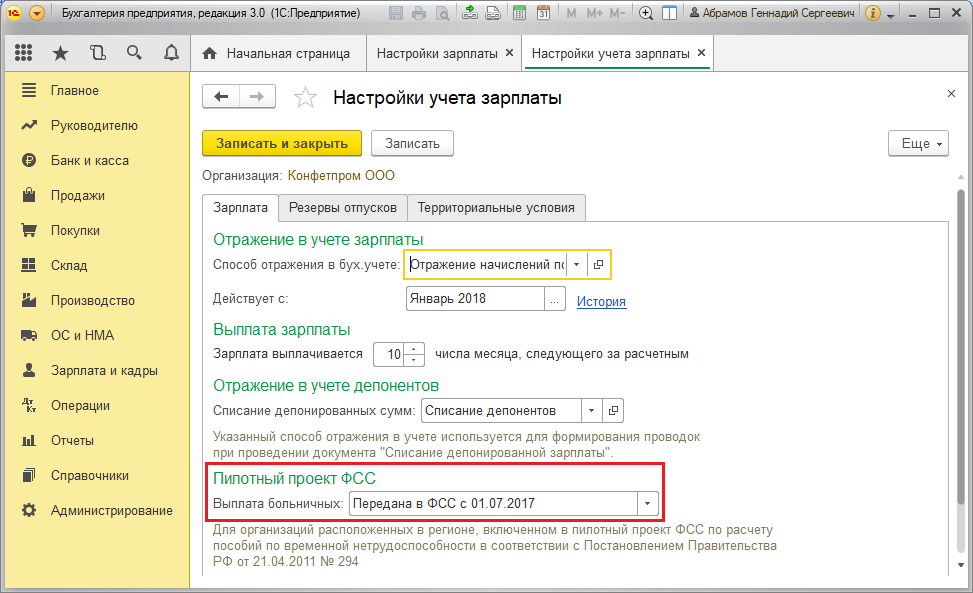Open Способ отражения item via open icon
The height and width of the screenshot is (593, 973).
[598, 265]
